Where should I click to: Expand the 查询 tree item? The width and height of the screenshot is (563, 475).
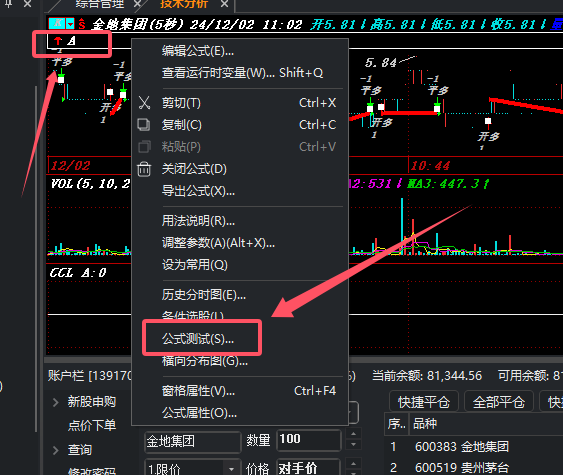[x=56, y=450]
